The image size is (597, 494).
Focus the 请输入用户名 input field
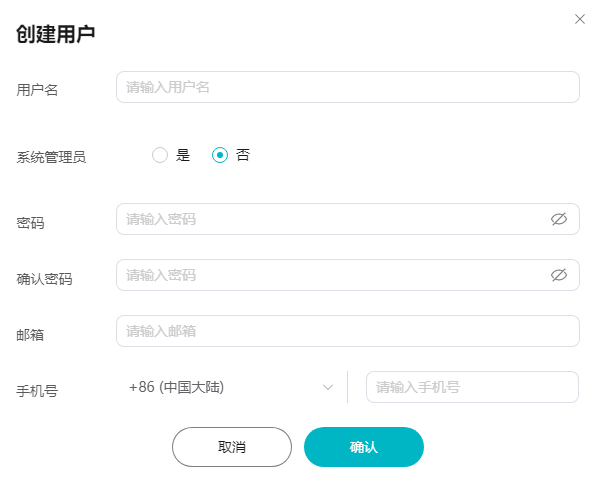pos(348,87)
